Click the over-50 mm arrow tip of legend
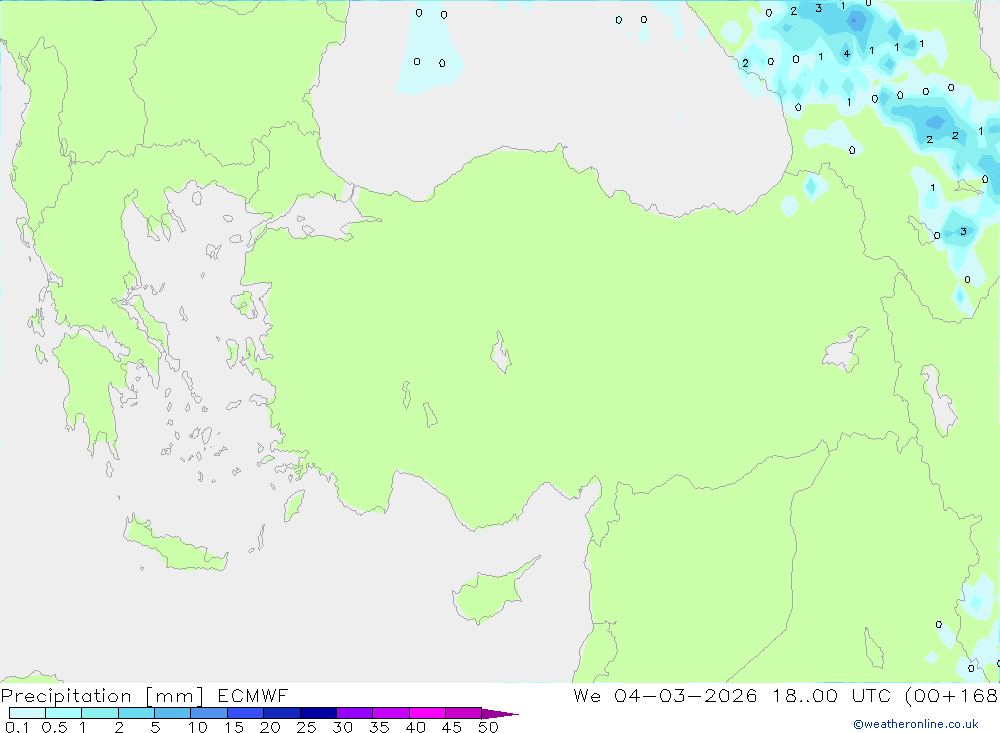This screenshot has width=1000, height=733. tap(500, 713)
